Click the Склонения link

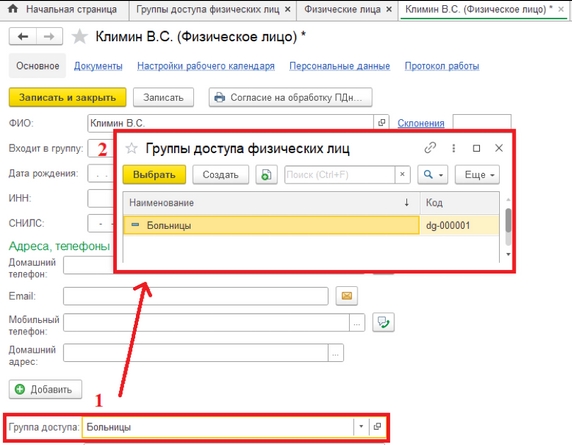tap(421, 123)
